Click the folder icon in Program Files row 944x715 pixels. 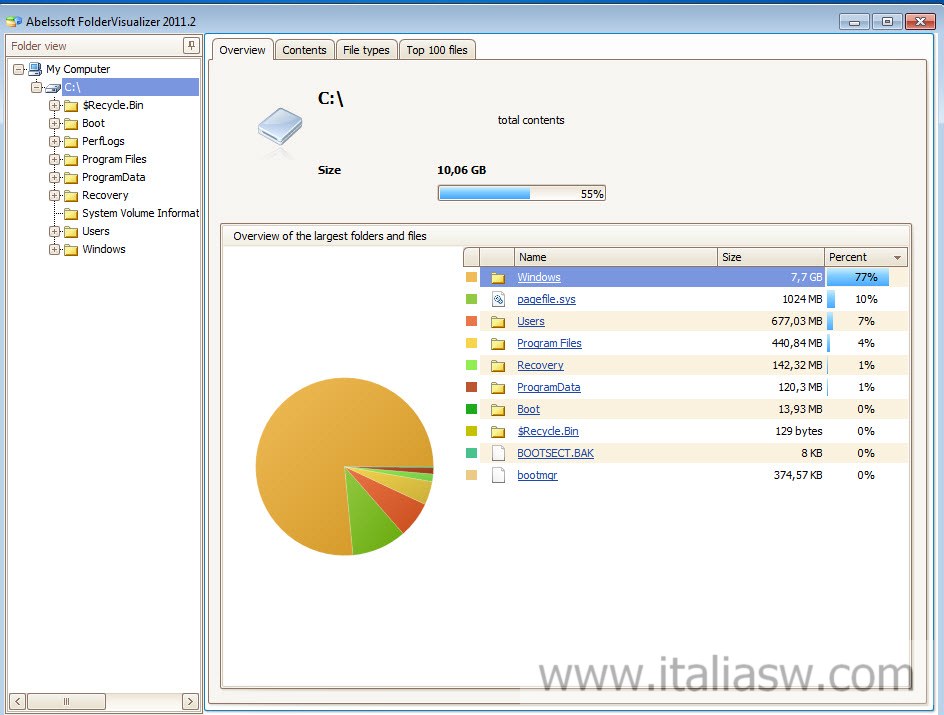498,344
